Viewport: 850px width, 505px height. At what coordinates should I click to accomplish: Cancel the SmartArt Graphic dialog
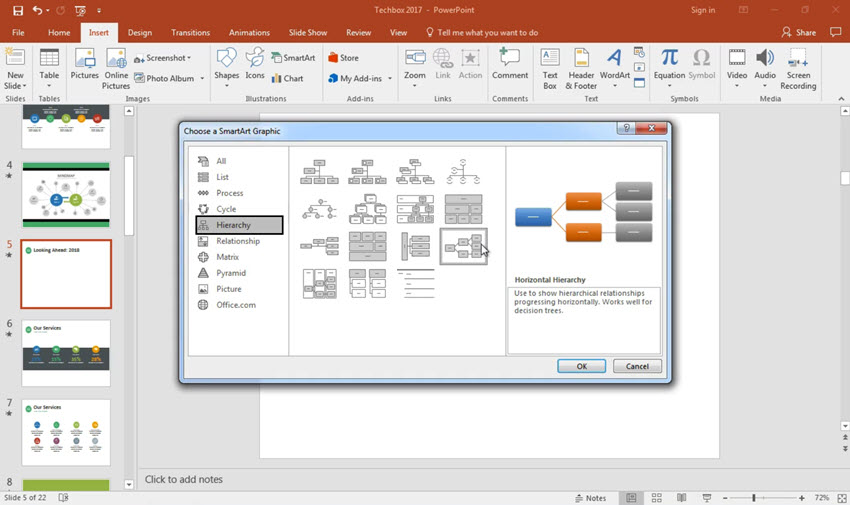(637, 366)
